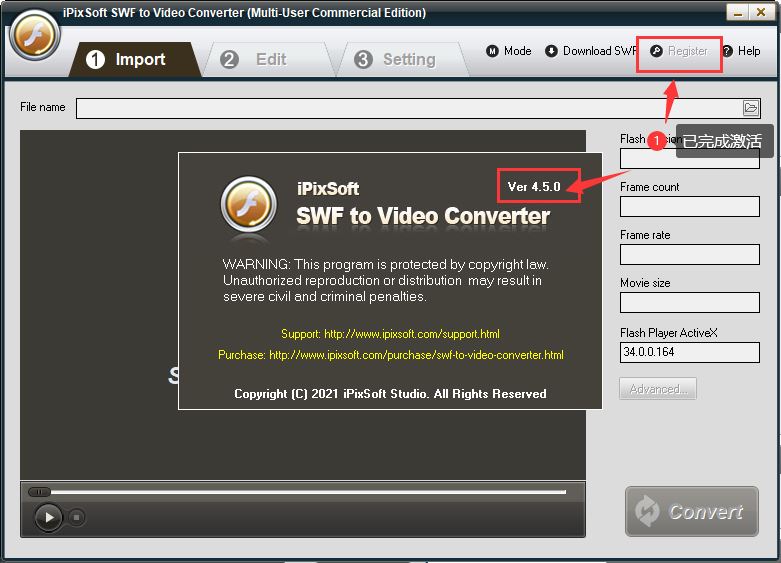Click the Frame rate field
The image size is (781, 563).
point(690,254)
